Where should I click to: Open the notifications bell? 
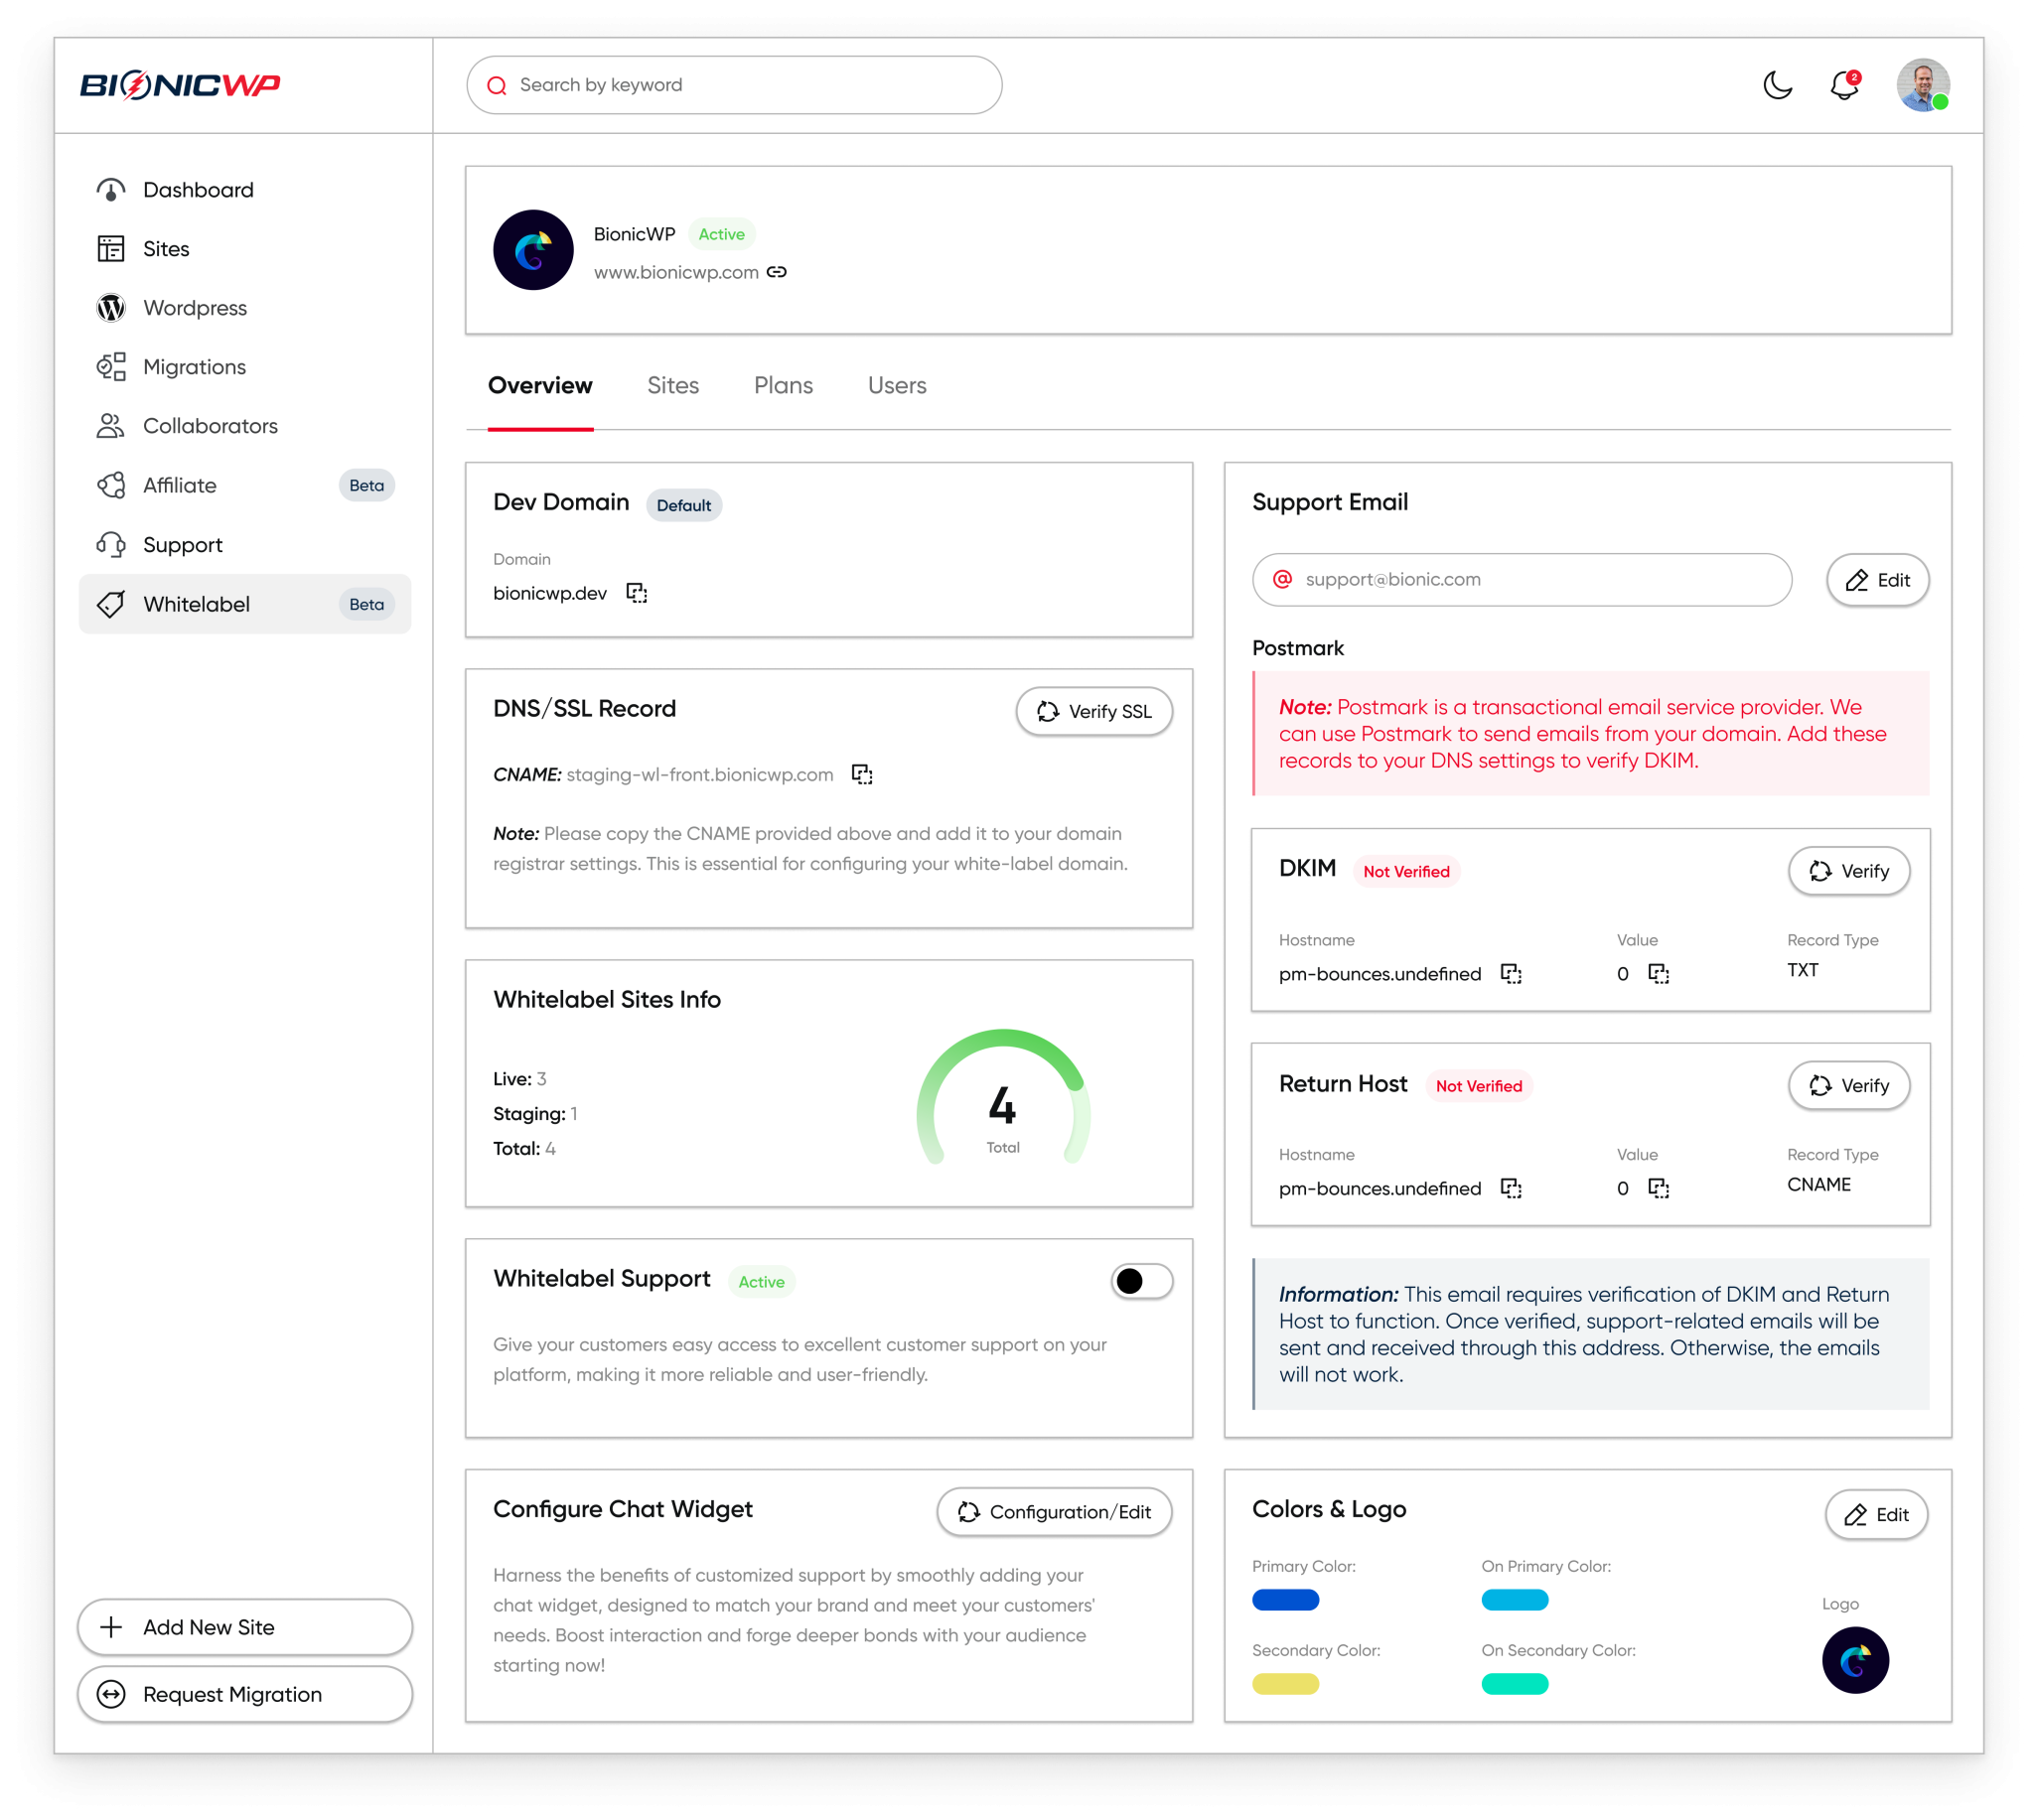click(x=1845, y=87)
